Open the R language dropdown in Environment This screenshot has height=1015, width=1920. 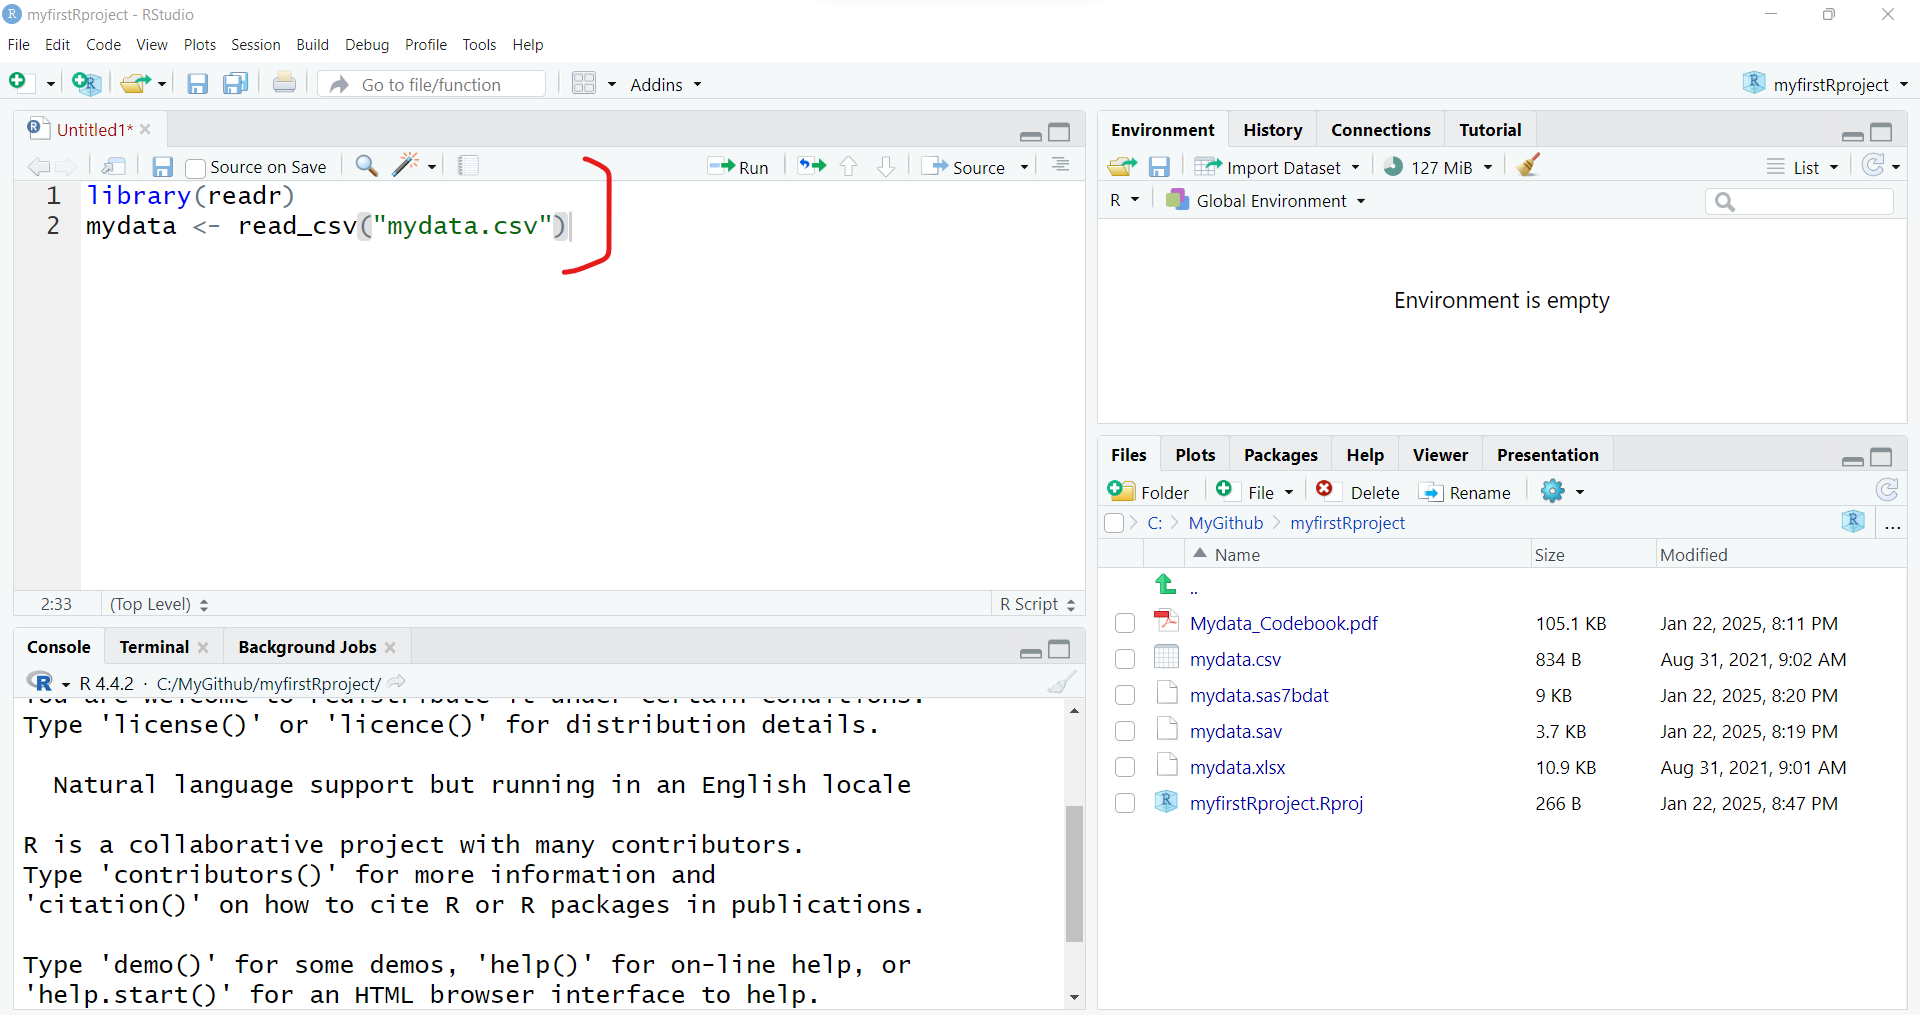click(x=1124, y=201)
